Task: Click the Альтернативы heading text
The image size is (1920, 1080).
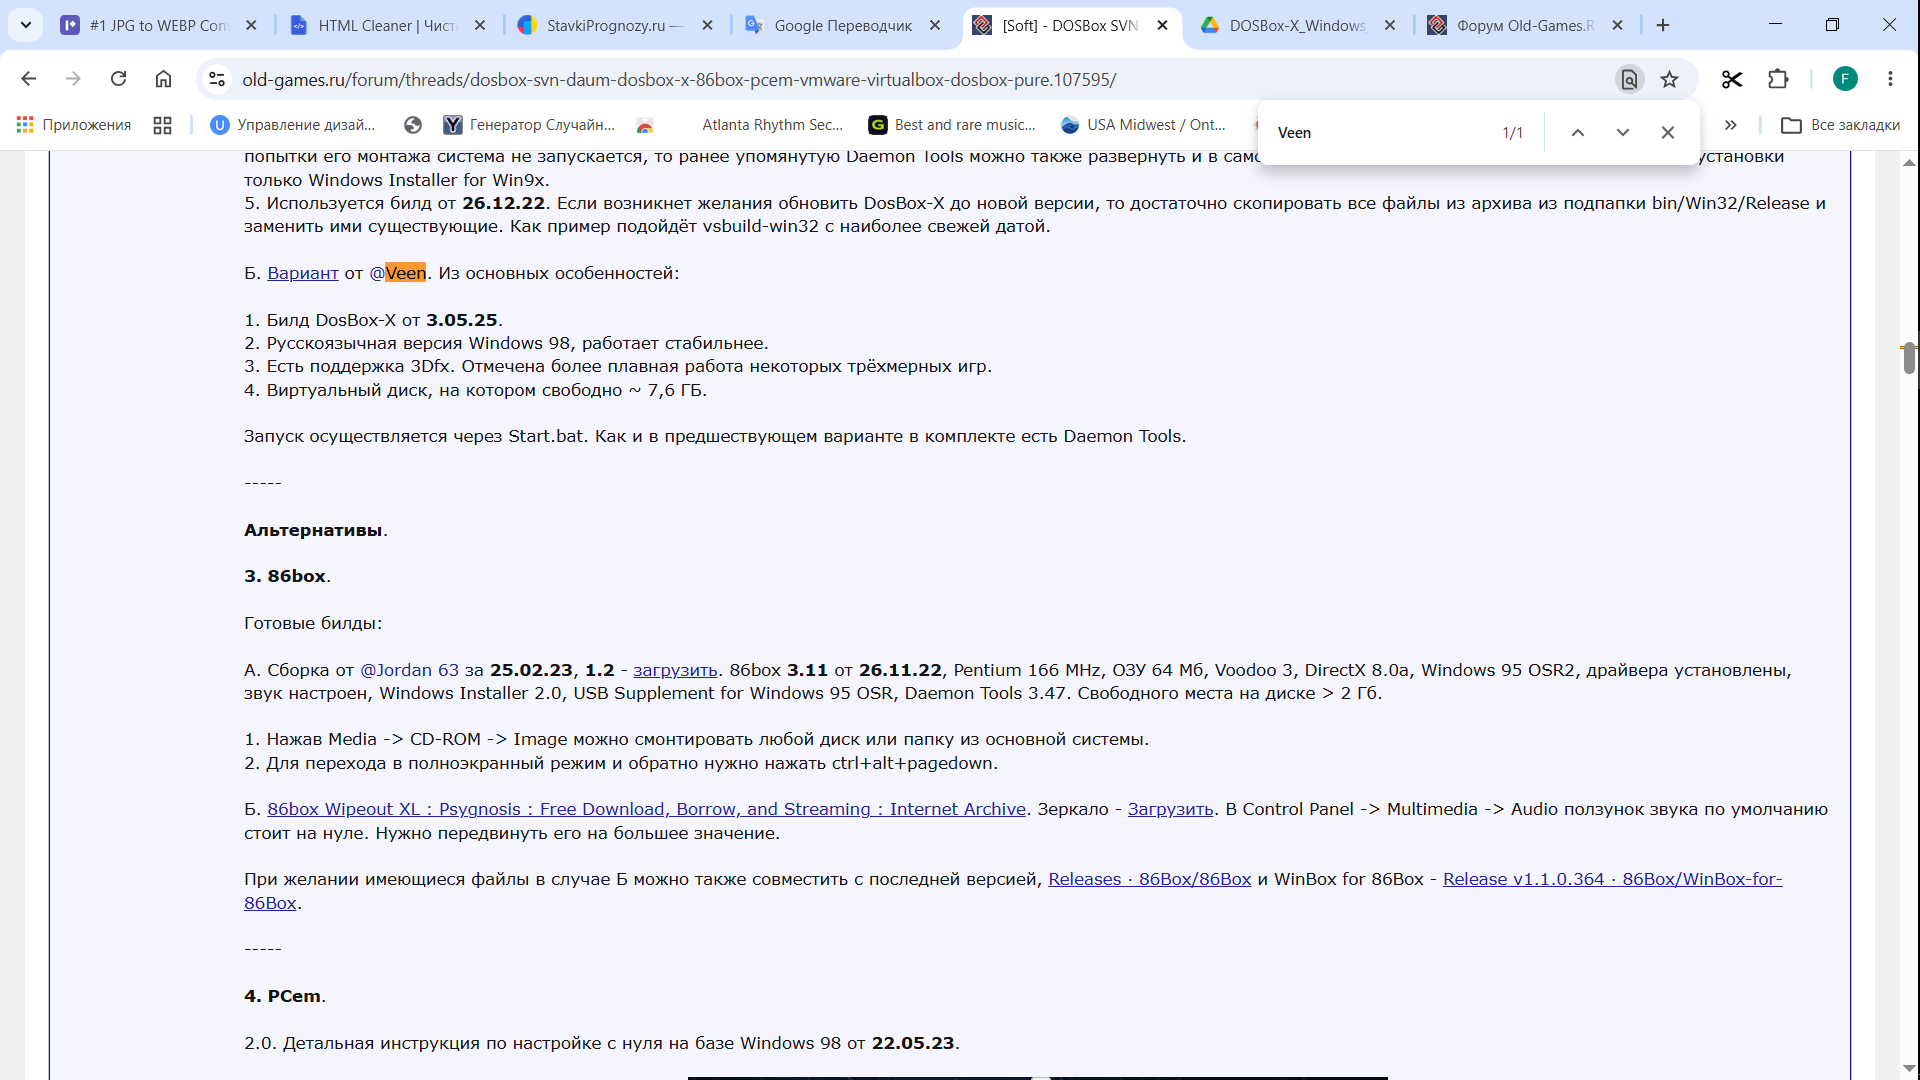Action: [313, 530]
